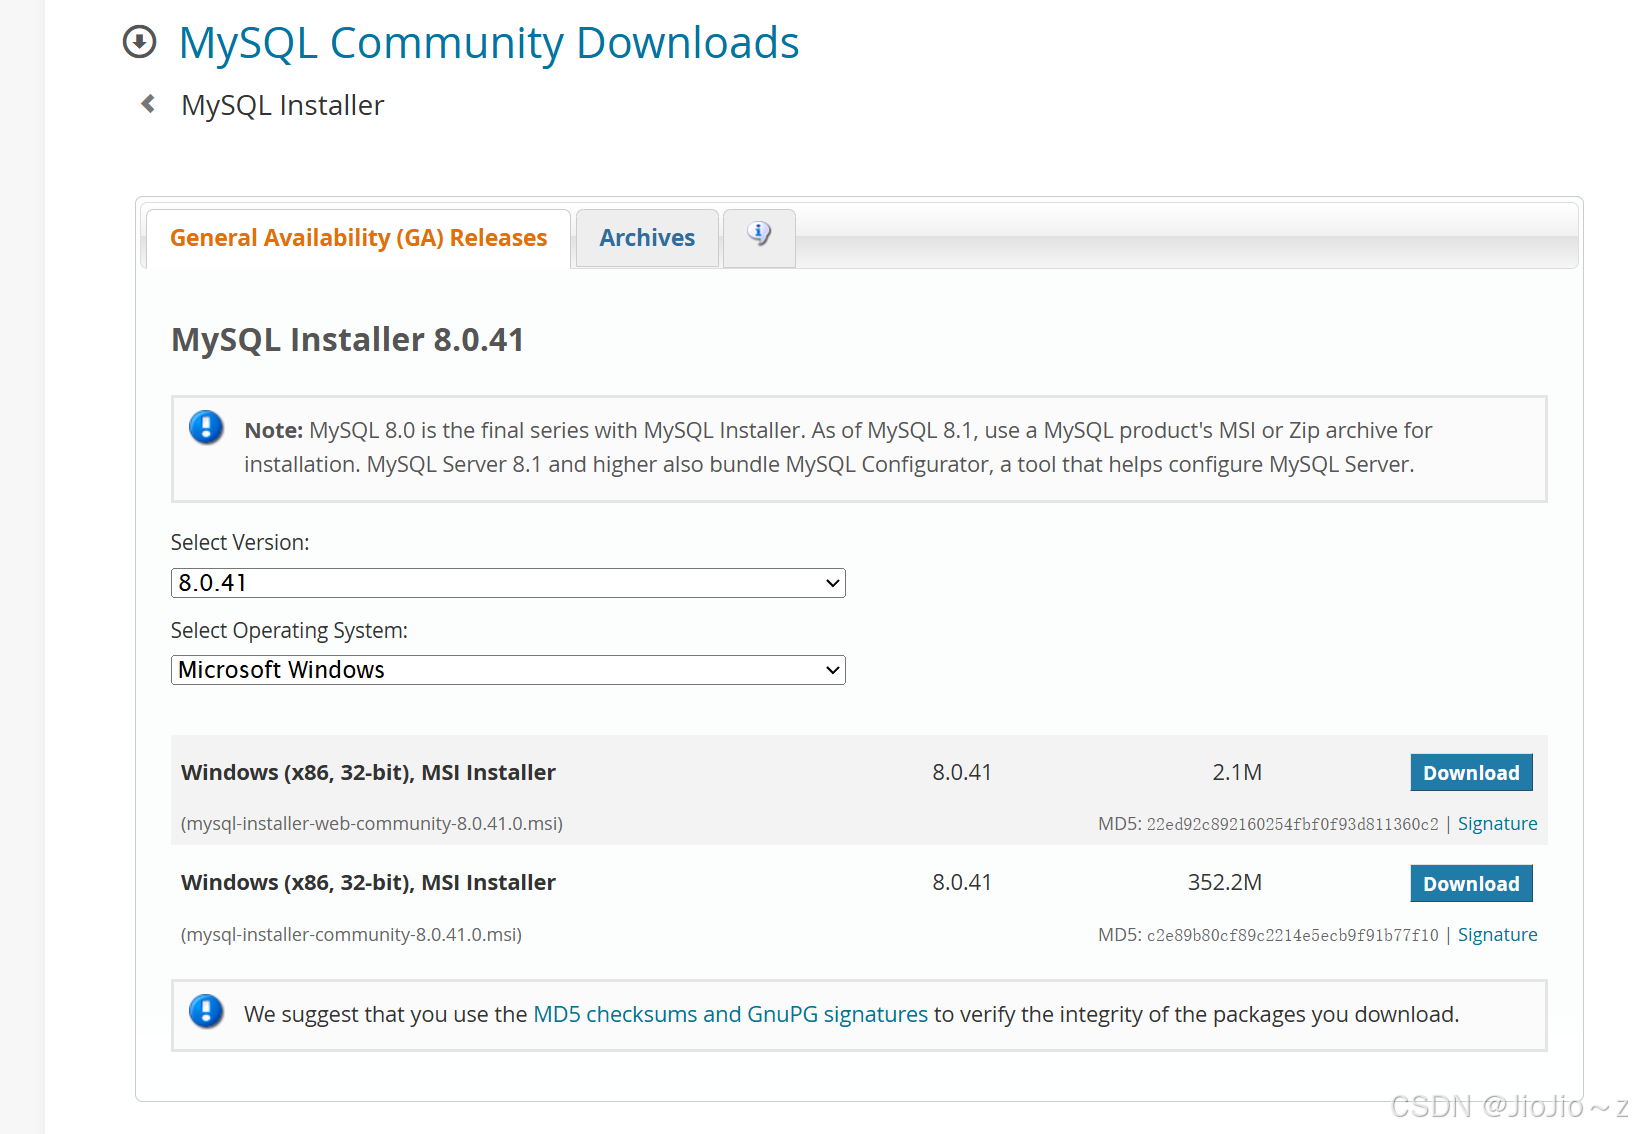Select MD5 hash 22ed92c892160254fbf0f93d811360c2
Screen dimensions: 1632x1134
[x=1292, y=825]
